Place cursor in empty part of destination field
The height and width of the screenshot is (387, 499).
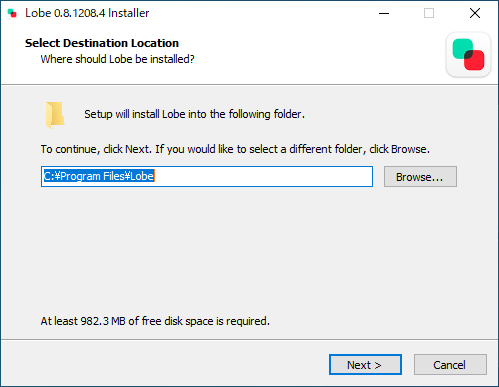(x=263, y=176)
